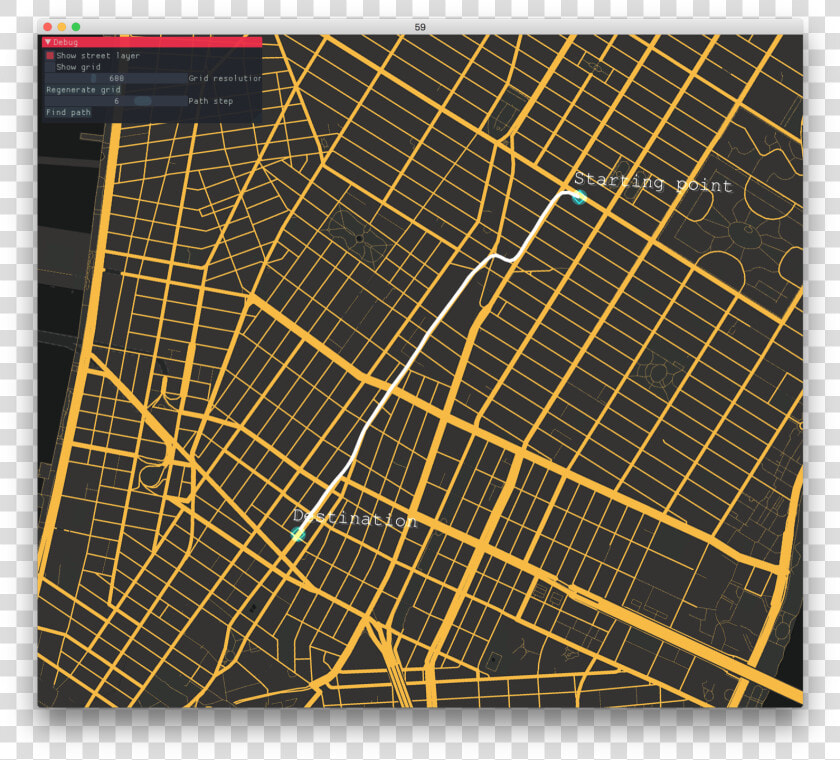Viewport: 840px width, 760px height.
Task: Click the "Starting point" label text
Action: [x=653, y=182]
